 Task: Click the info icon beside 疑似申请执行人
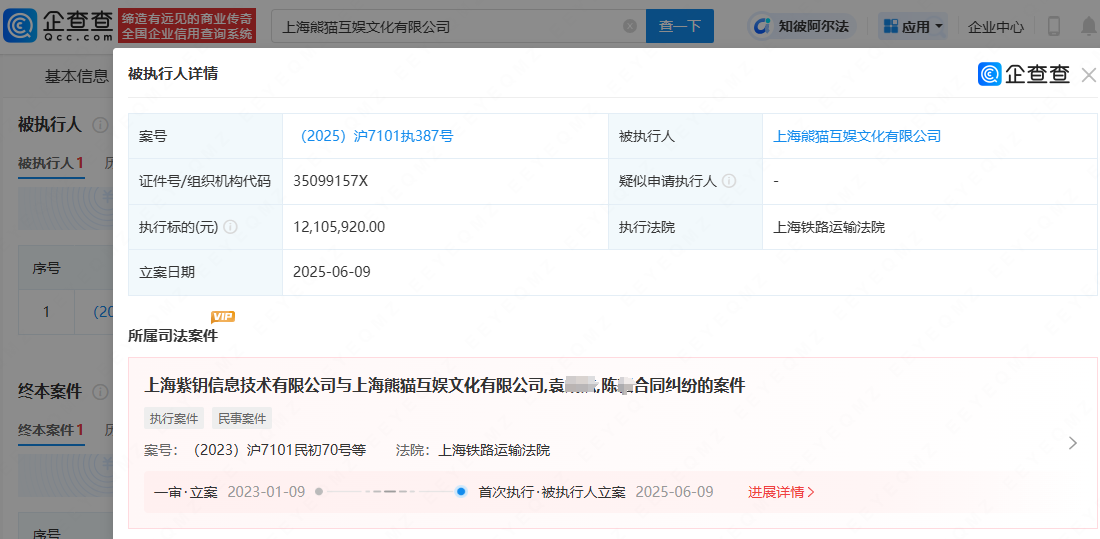pyautogui.click(x=729, y=182)
